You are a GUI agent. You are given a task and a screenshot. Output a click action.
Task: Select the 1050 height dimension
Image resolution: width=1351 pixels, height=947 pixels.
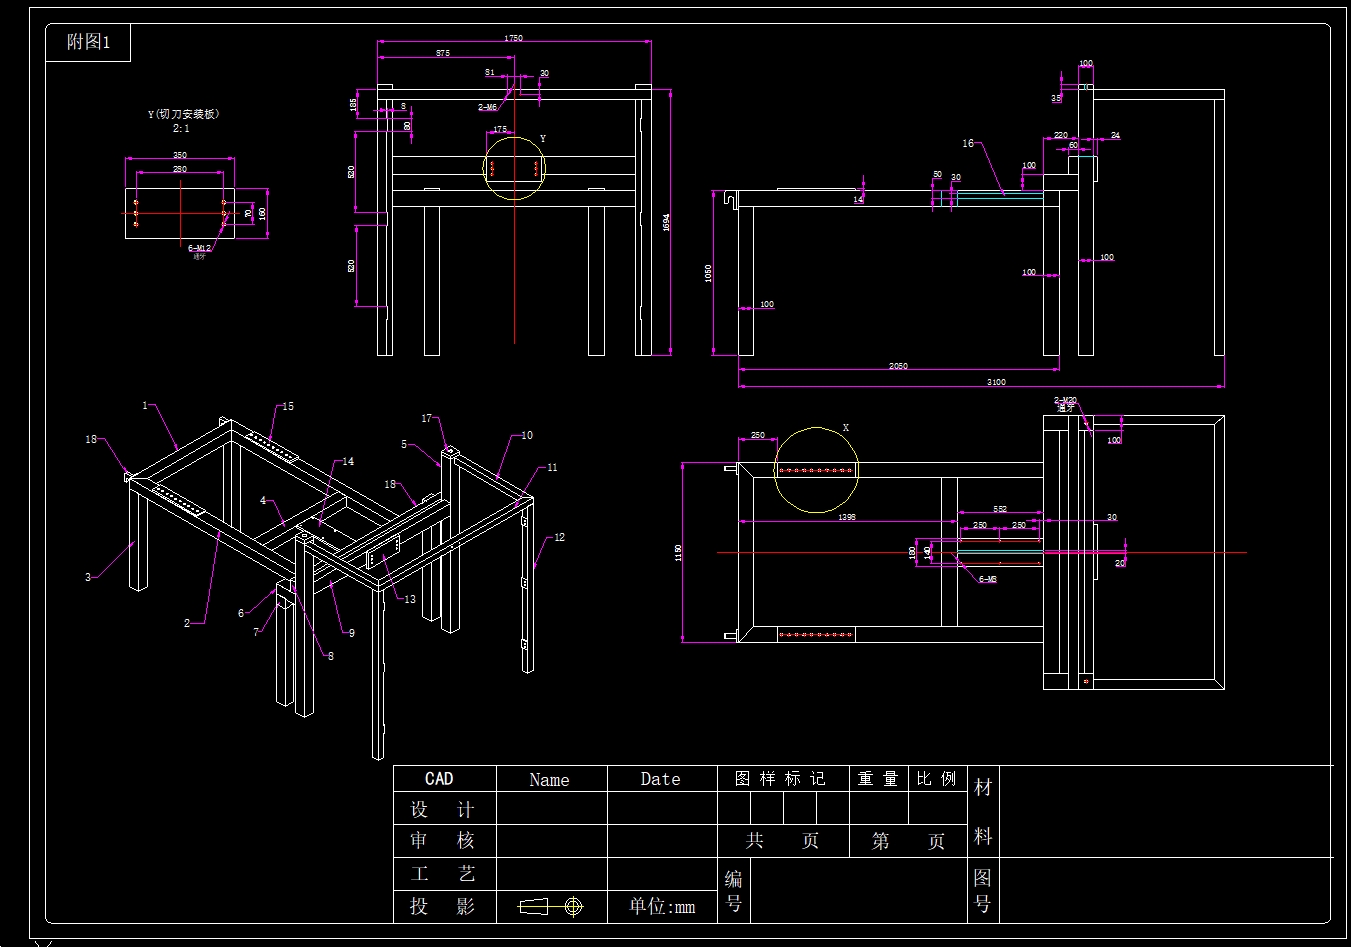pos(708,273)
